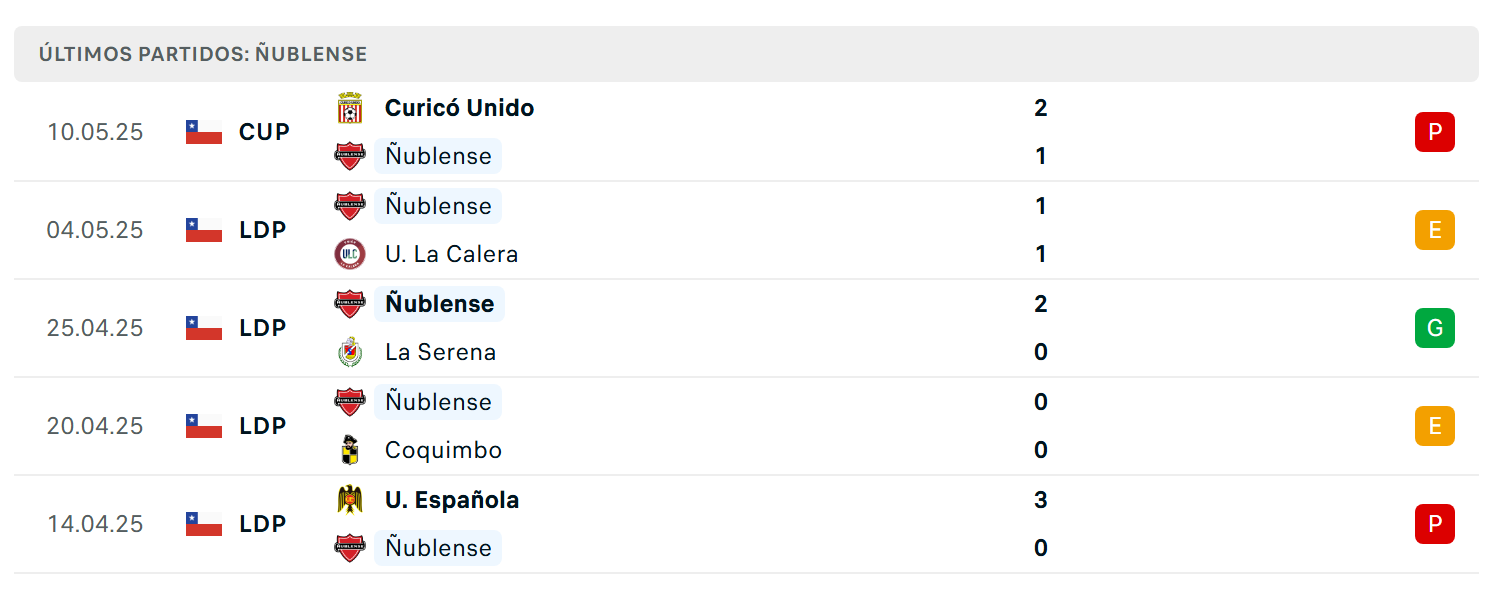Click Chile flag in 14.04.25 match row
This screenshot has height=592, width=1493.
[204, 524]
